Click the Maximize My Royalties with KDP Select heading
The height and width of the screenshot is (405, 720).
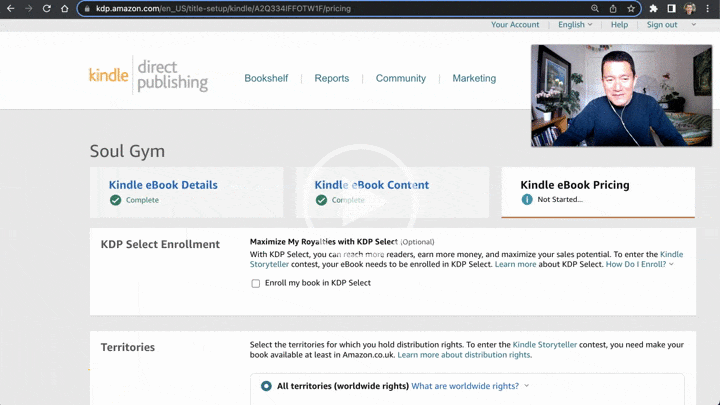[x=324, y=242]
